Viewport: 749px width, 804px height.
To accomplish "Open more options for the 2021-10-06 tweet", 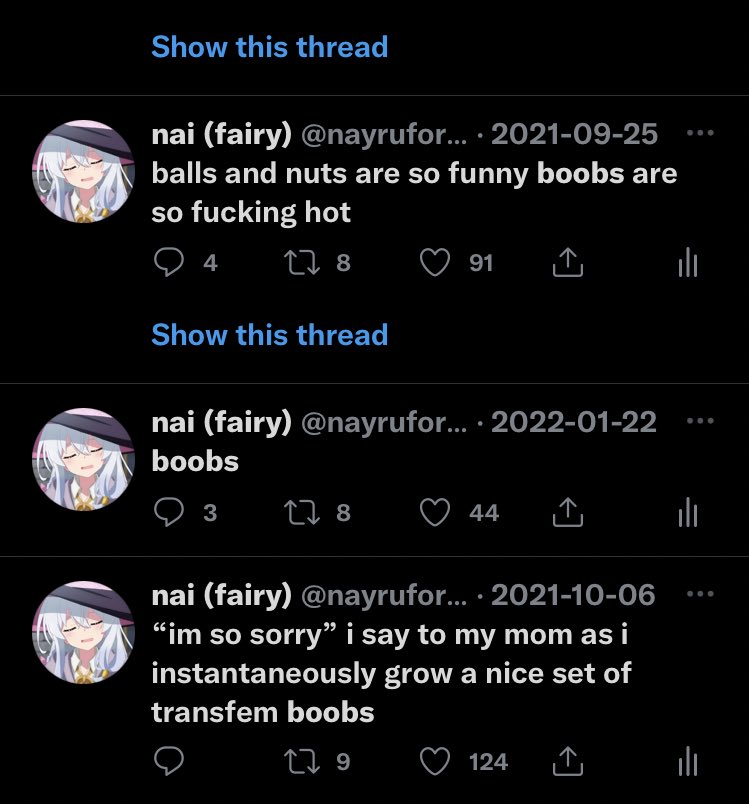I will 700,594.
